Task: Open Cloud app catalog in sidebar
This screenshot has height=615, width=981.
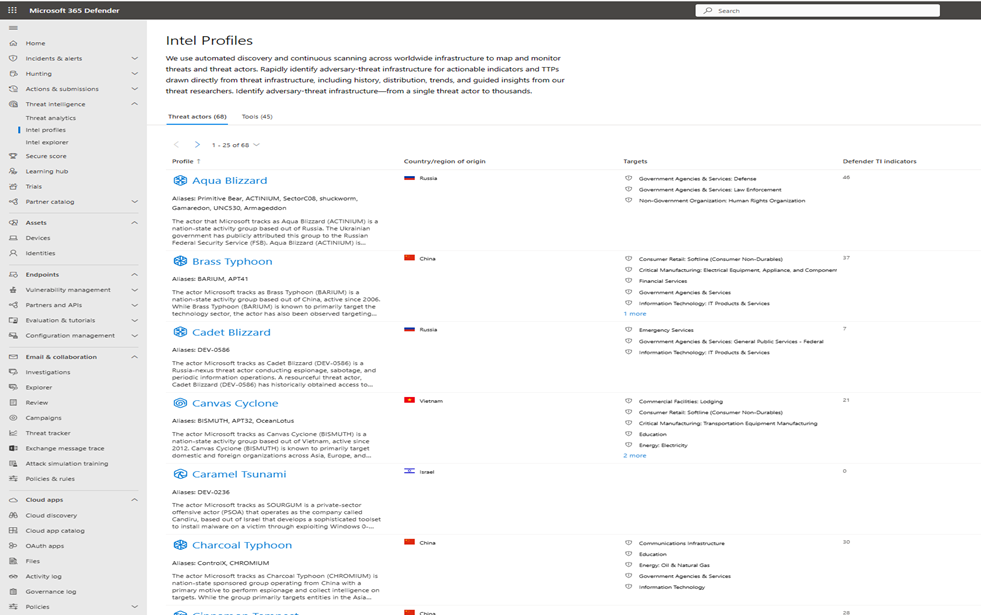Action: pyautogui.click(x=55, y=531)
